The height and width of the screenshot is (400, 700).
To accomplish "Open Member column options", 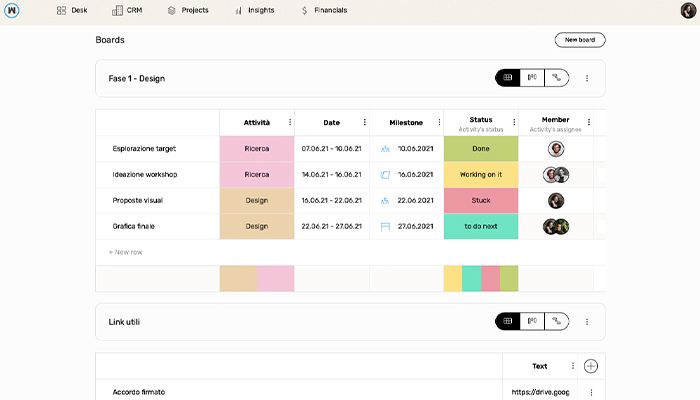I will point(589,122).
